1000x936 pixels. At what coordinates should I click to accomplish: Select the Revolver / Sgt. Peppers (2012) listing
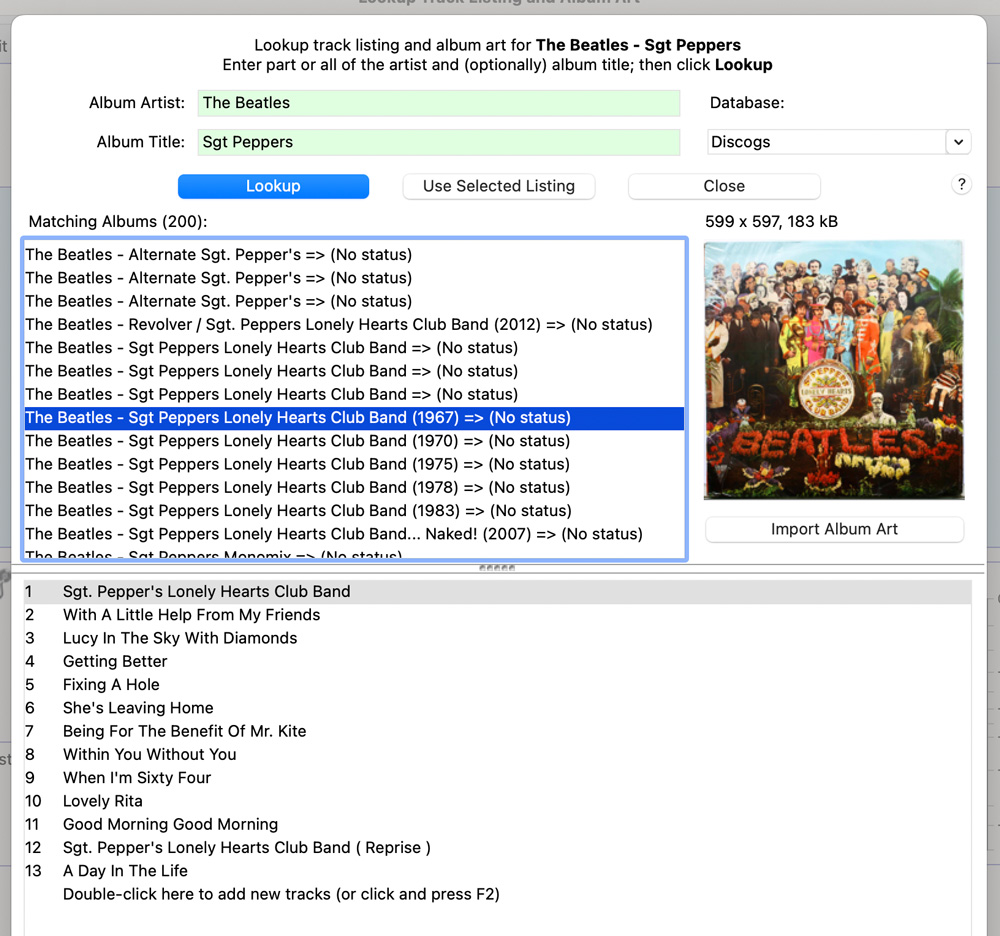click(338, 325)
